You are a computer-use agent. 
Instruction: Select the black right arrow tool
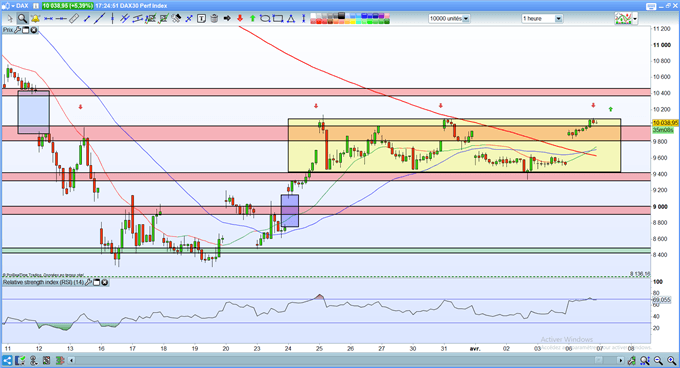(x=227, y=19)
